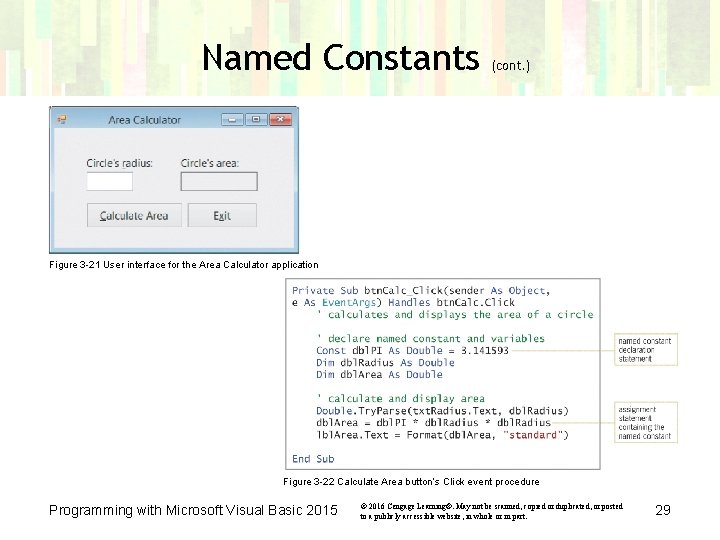This screenshot has height=540, width=720.
Task: Click the Figure 3-22 caption text
Action: pos(411,482)
